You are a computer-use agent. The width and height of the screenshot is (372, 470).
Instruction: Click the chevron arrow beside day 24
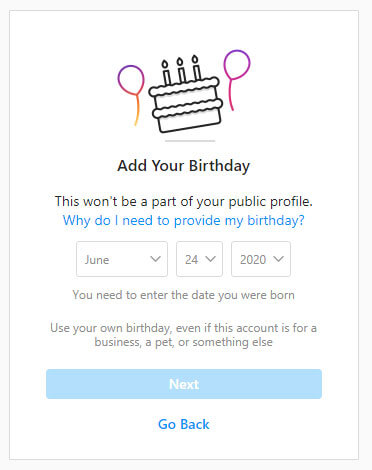(210, 259)
